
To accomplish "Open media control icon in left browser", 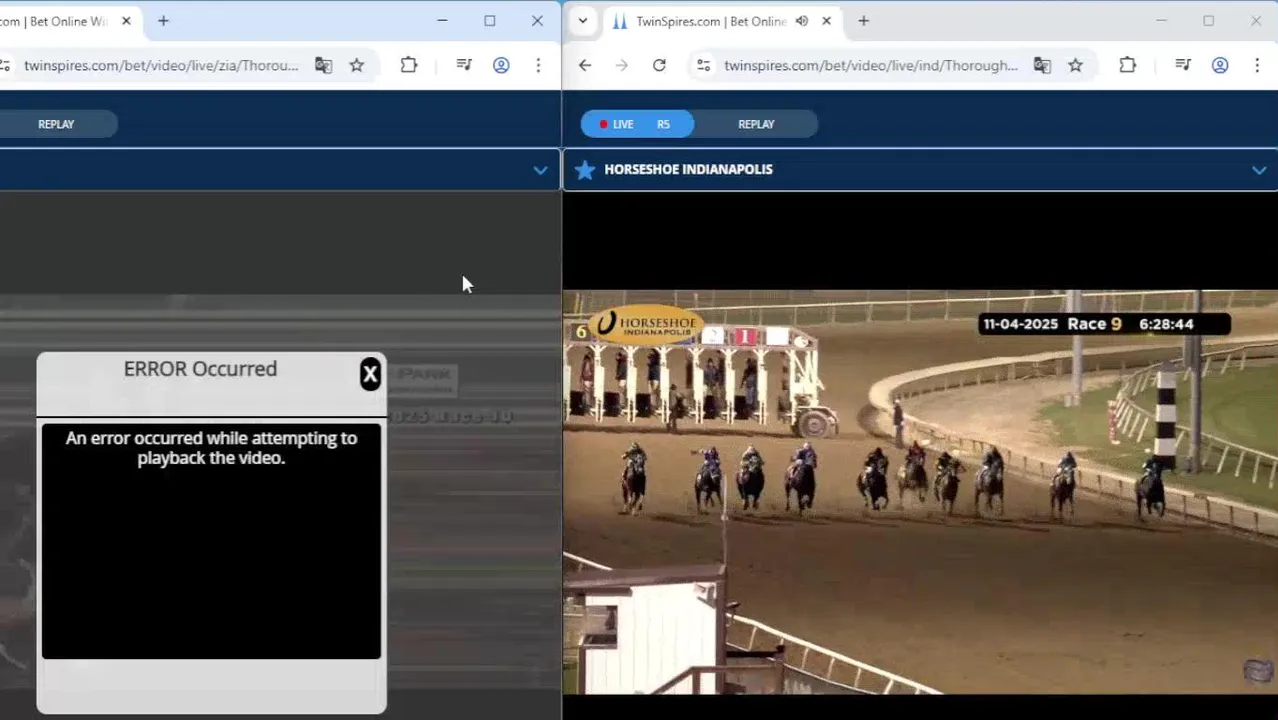I will (464, 65).
